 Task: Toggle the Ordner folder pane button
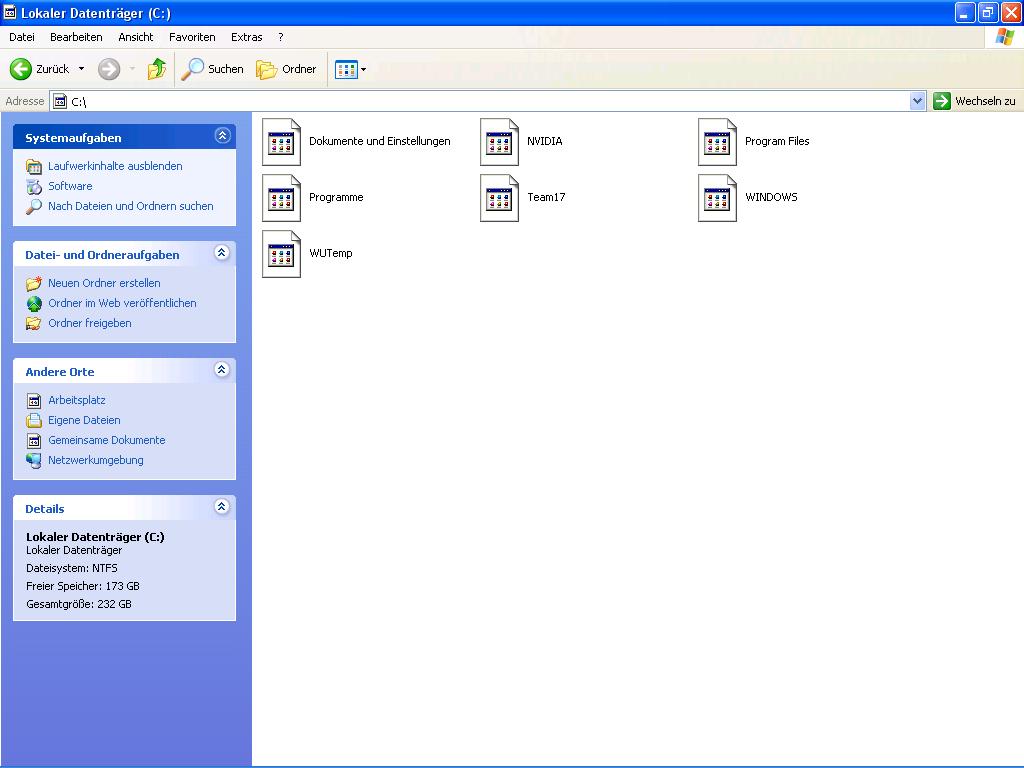tap(286, 69)
